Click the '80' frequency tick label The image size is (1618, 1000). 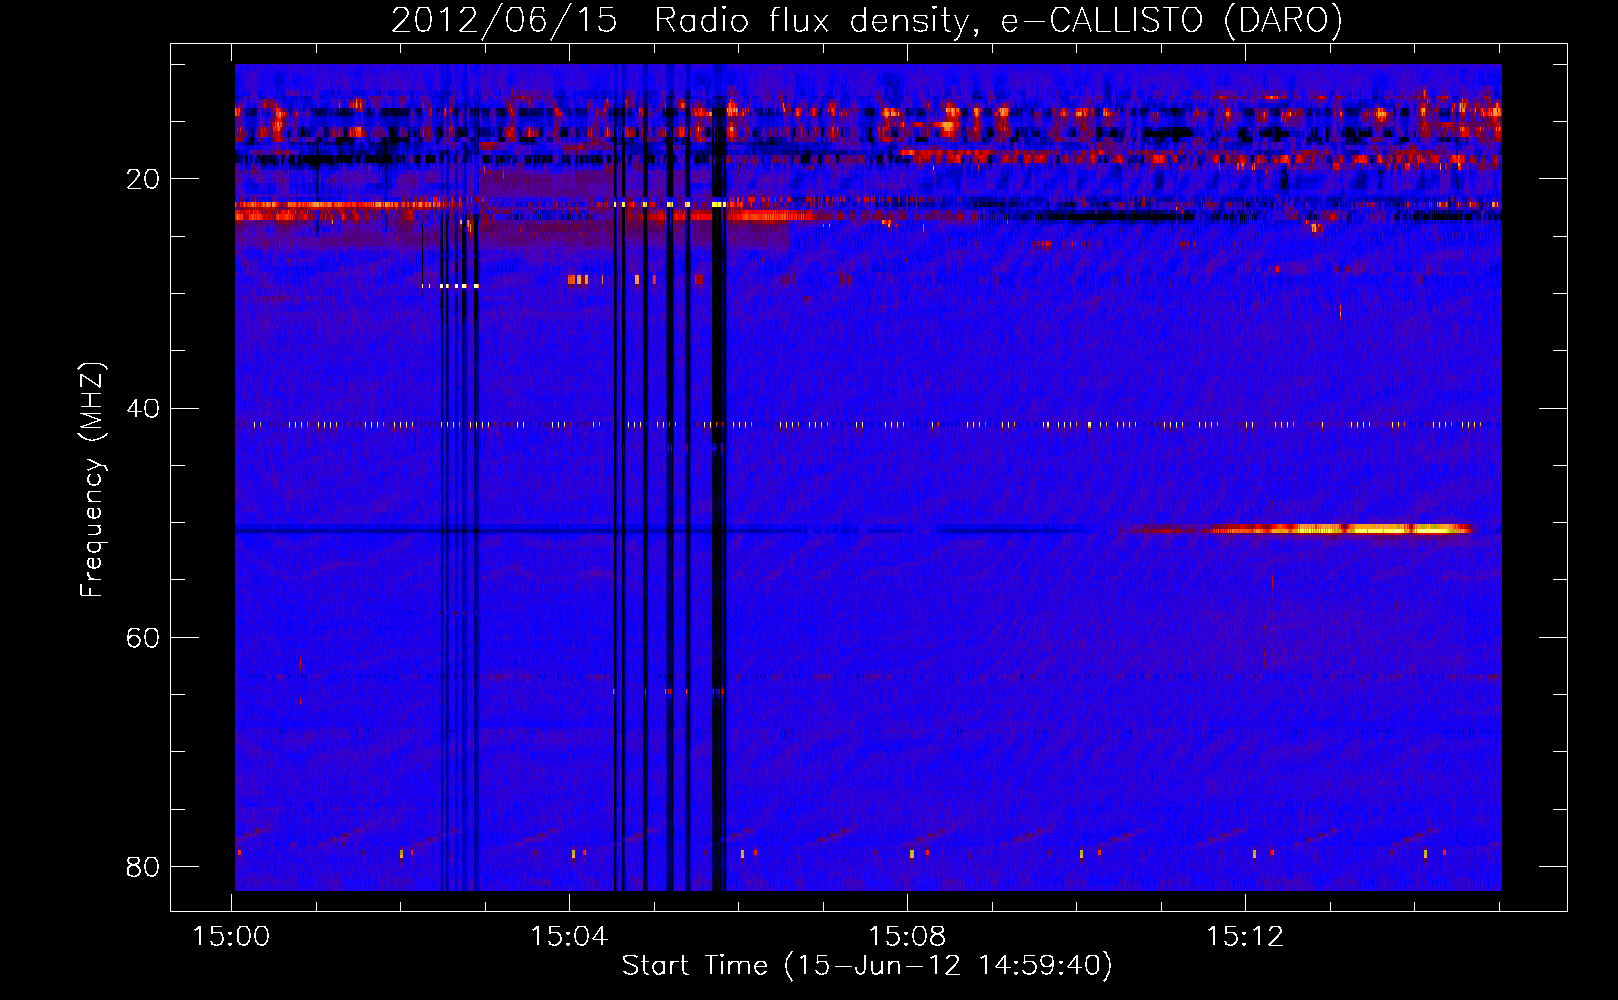[143, 867]
